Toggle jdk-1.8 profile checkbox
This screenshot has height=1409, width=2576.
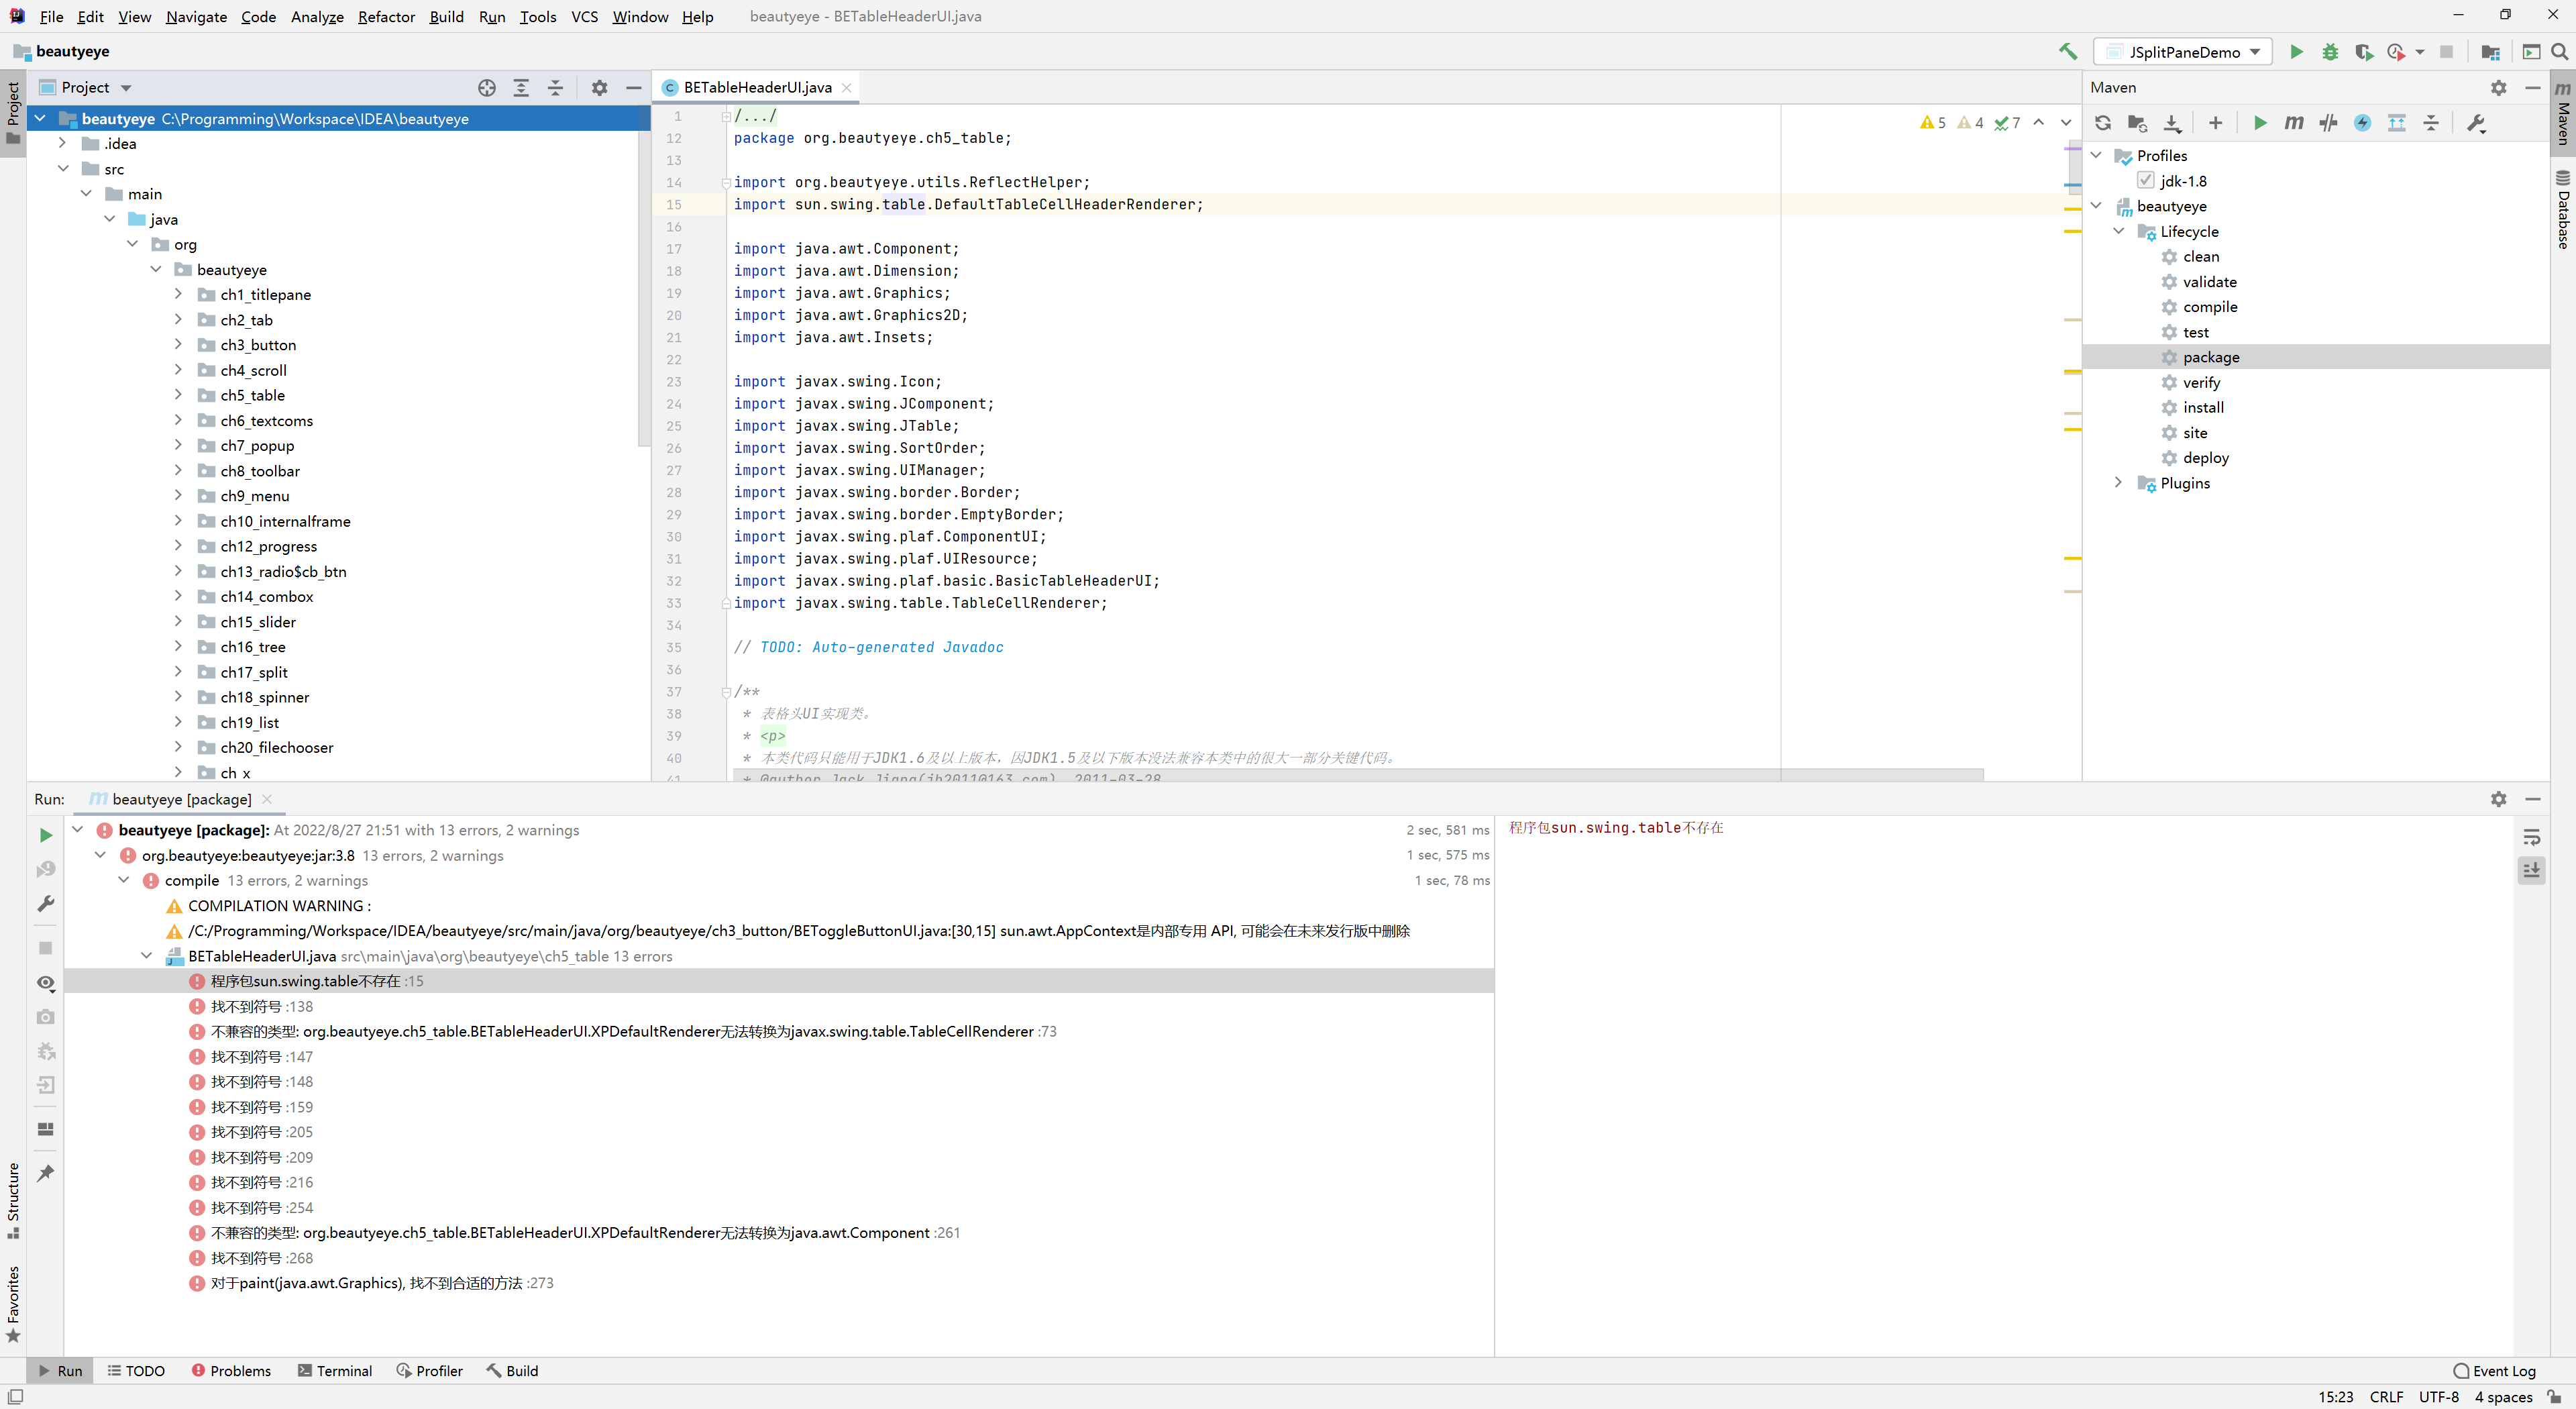[x=2145, y=181]
